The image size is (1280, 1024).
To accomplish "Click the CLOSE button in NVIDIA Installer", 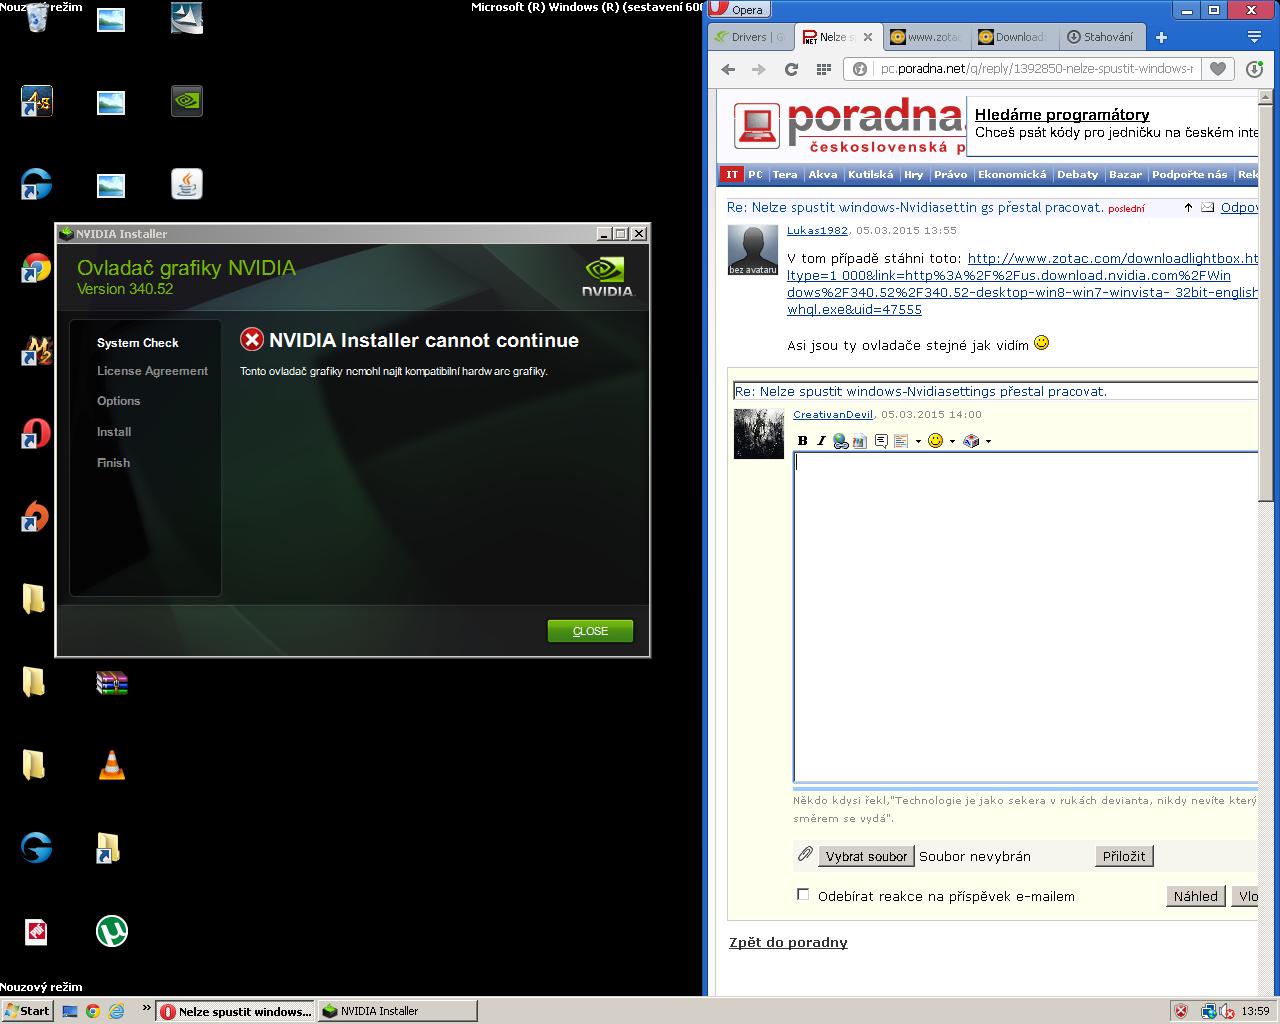I will [x=590, y=631].
